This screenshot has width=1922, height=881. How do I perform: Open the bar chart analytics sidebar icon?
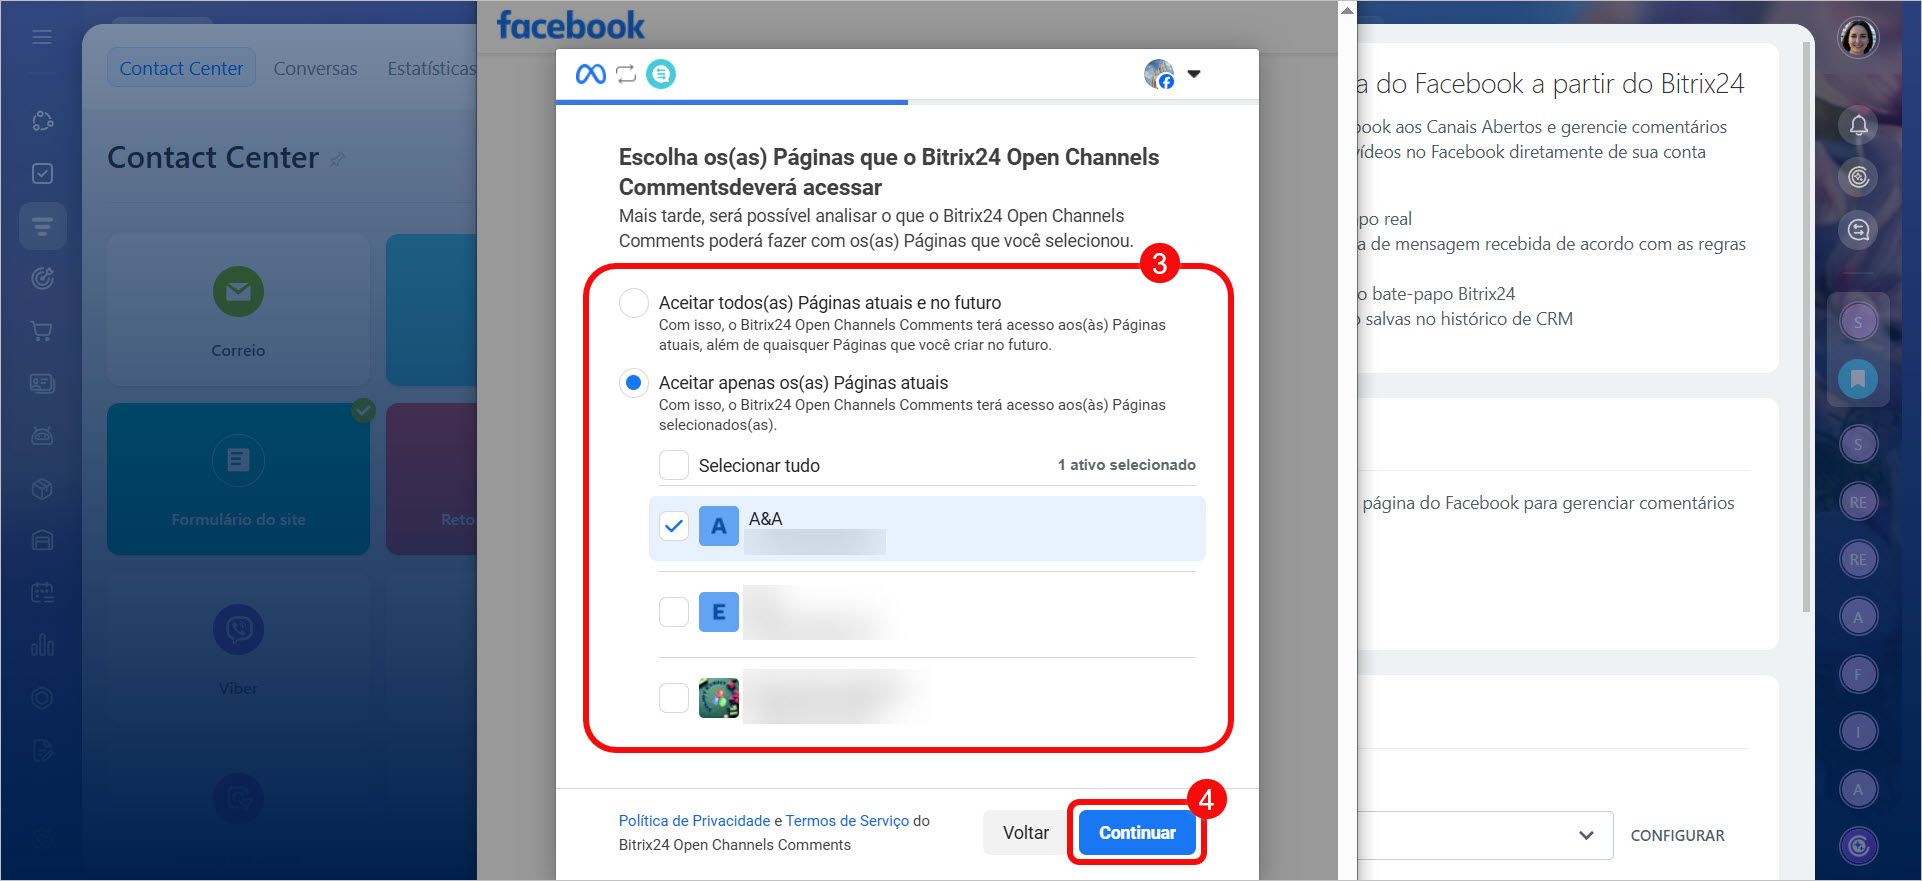click(x=42, y=644)
